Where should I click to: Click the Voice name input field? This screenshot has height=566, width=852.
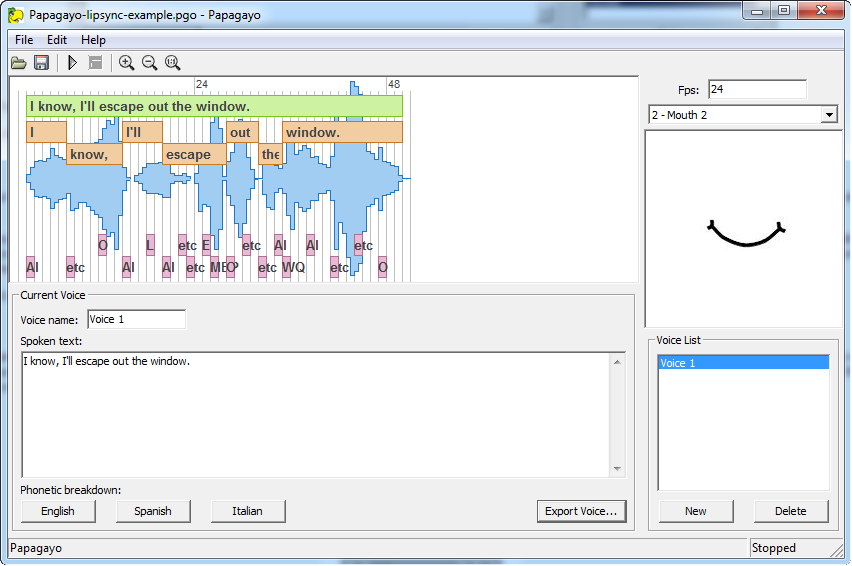(136, 319)
